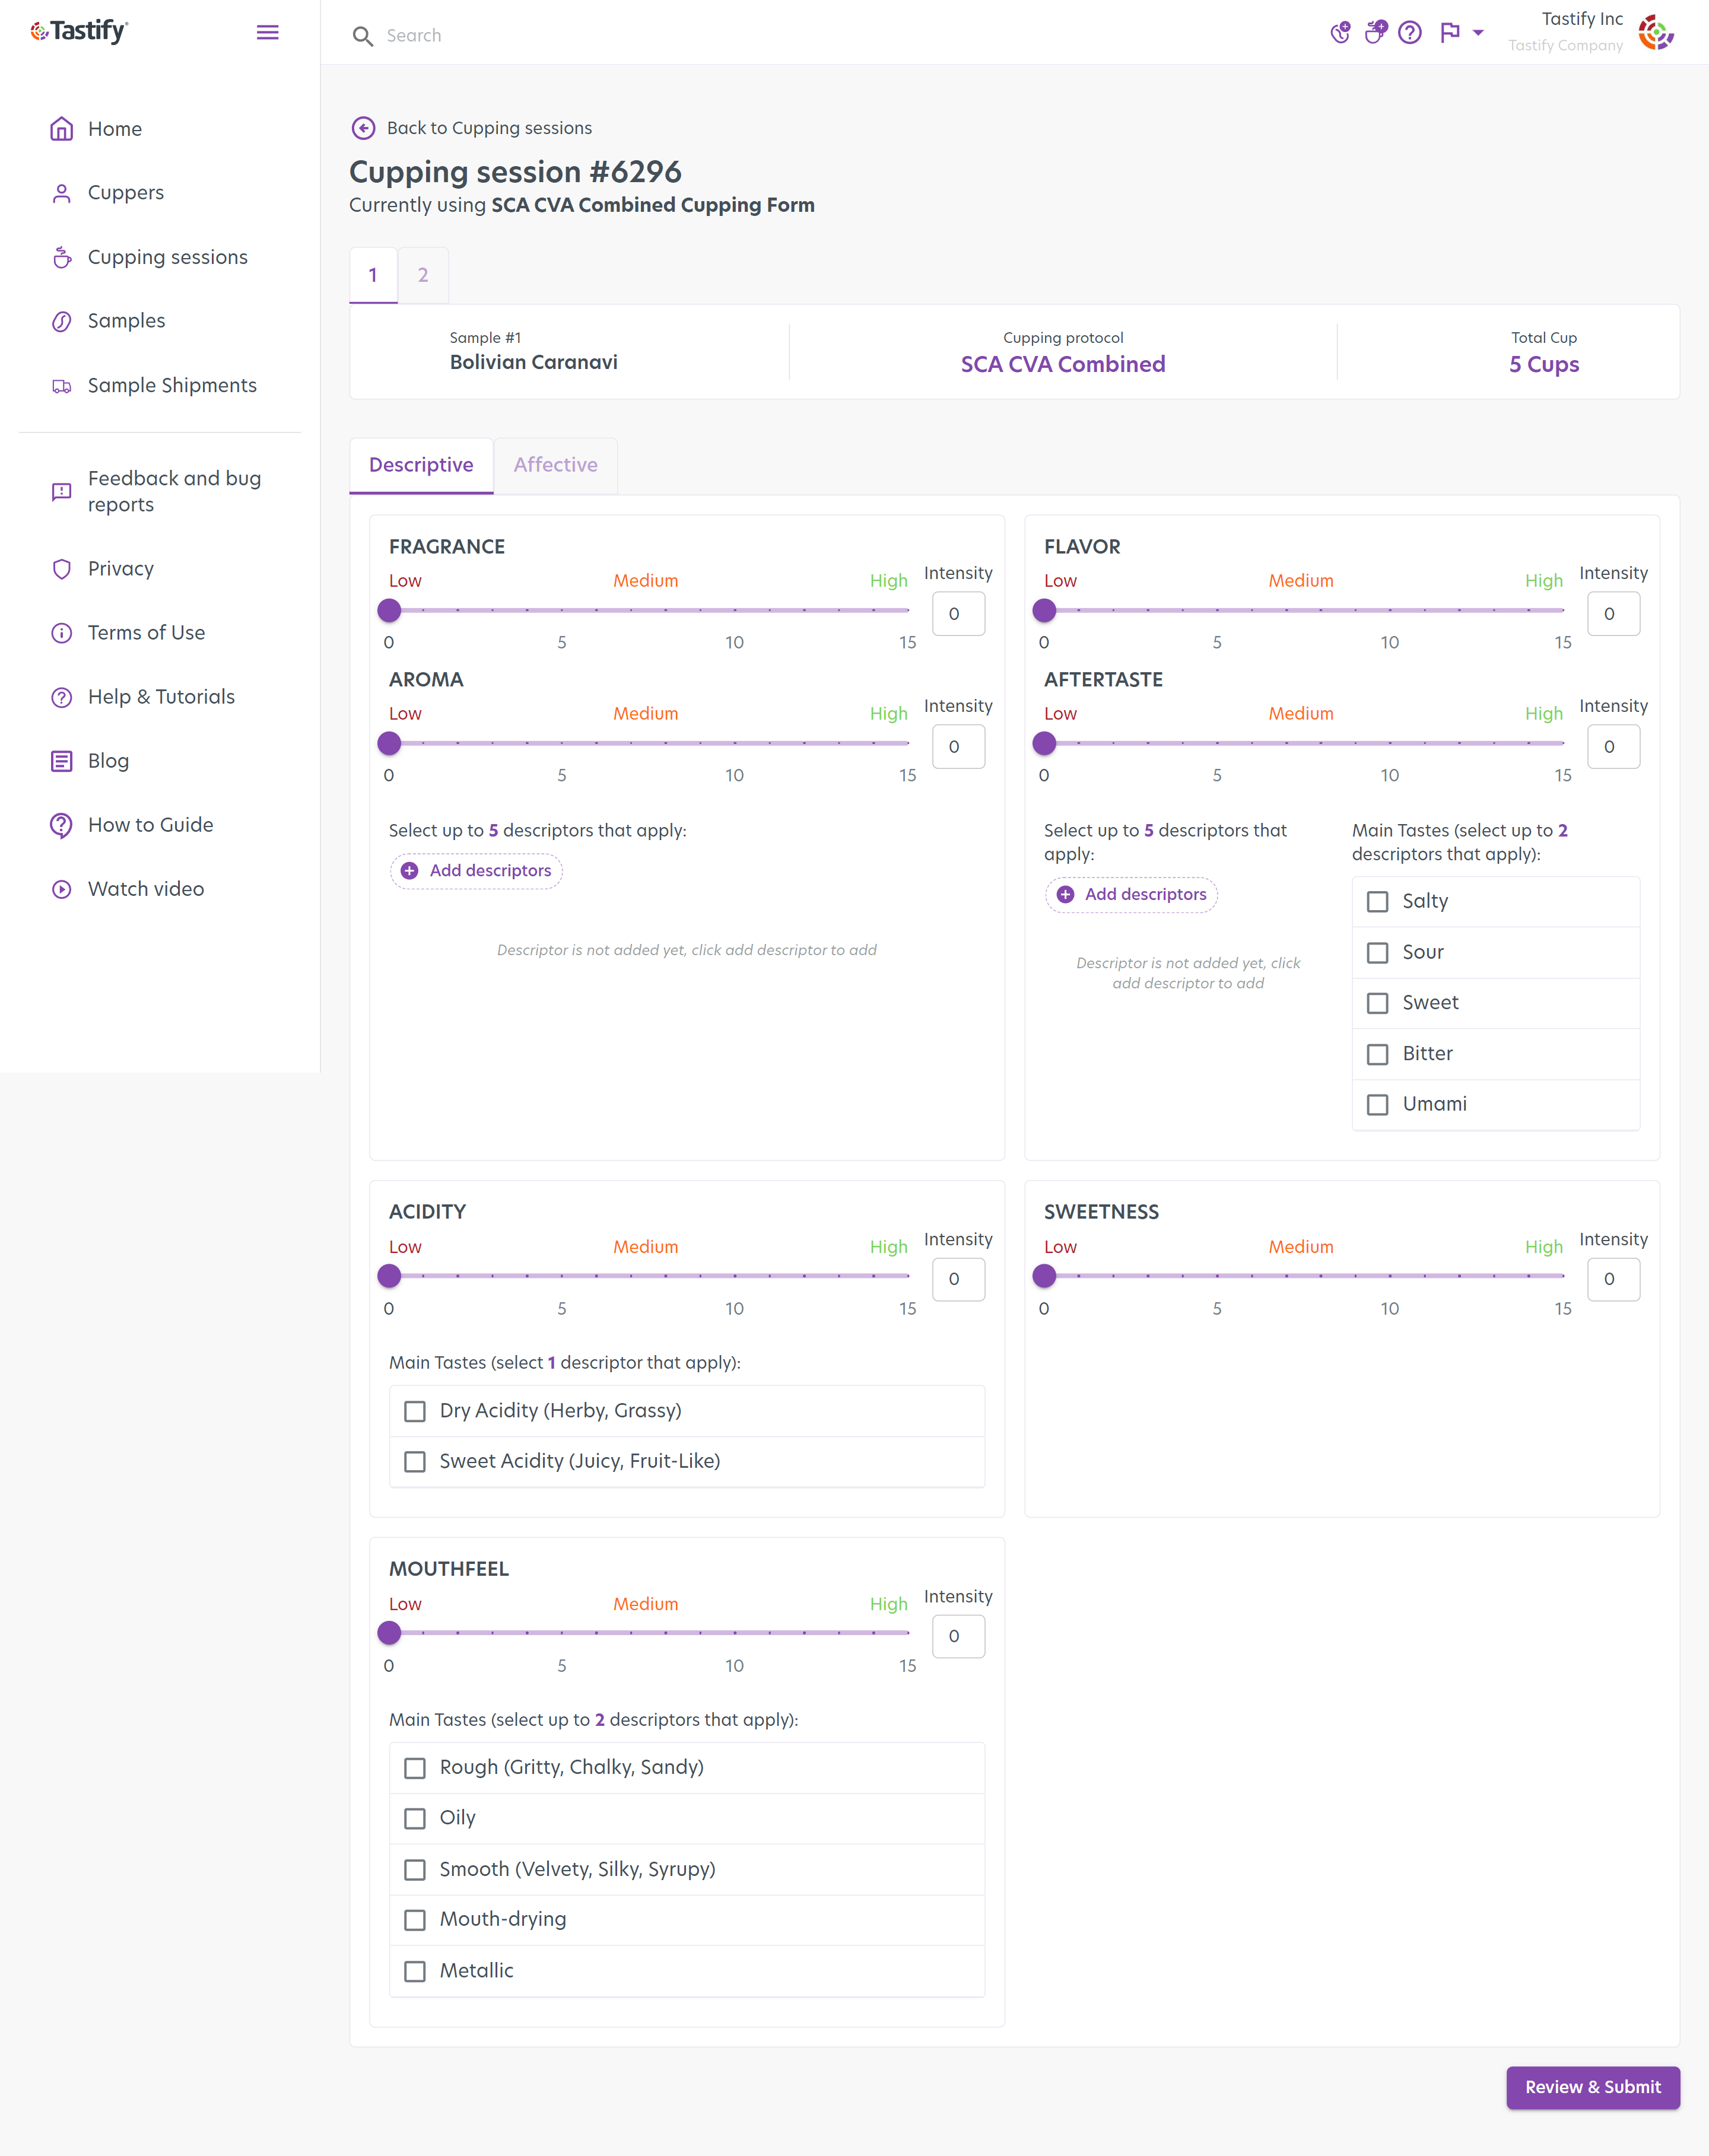Click the add cupping session cup icon

(1375, 33)
